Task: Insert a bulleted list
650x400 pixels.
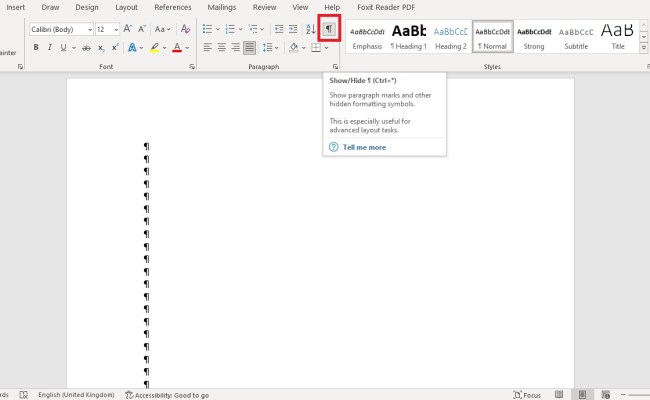Action: pos(207,29)
